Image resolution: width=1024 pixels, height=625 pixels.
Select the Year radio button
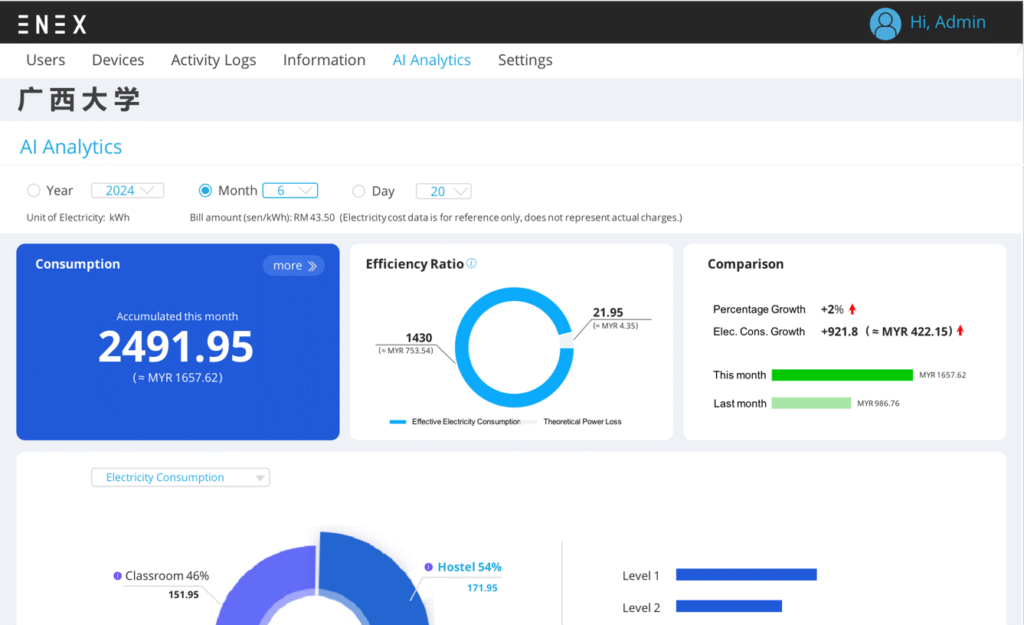click(x=34, y=191)
